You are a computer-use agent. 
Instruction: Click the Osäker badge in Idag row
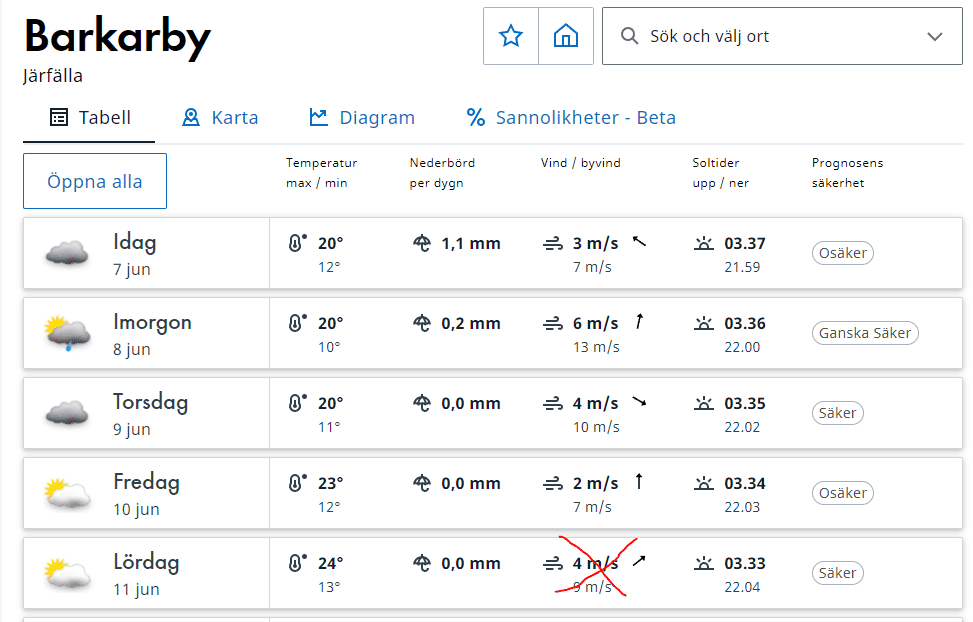[x=843, y=253]
